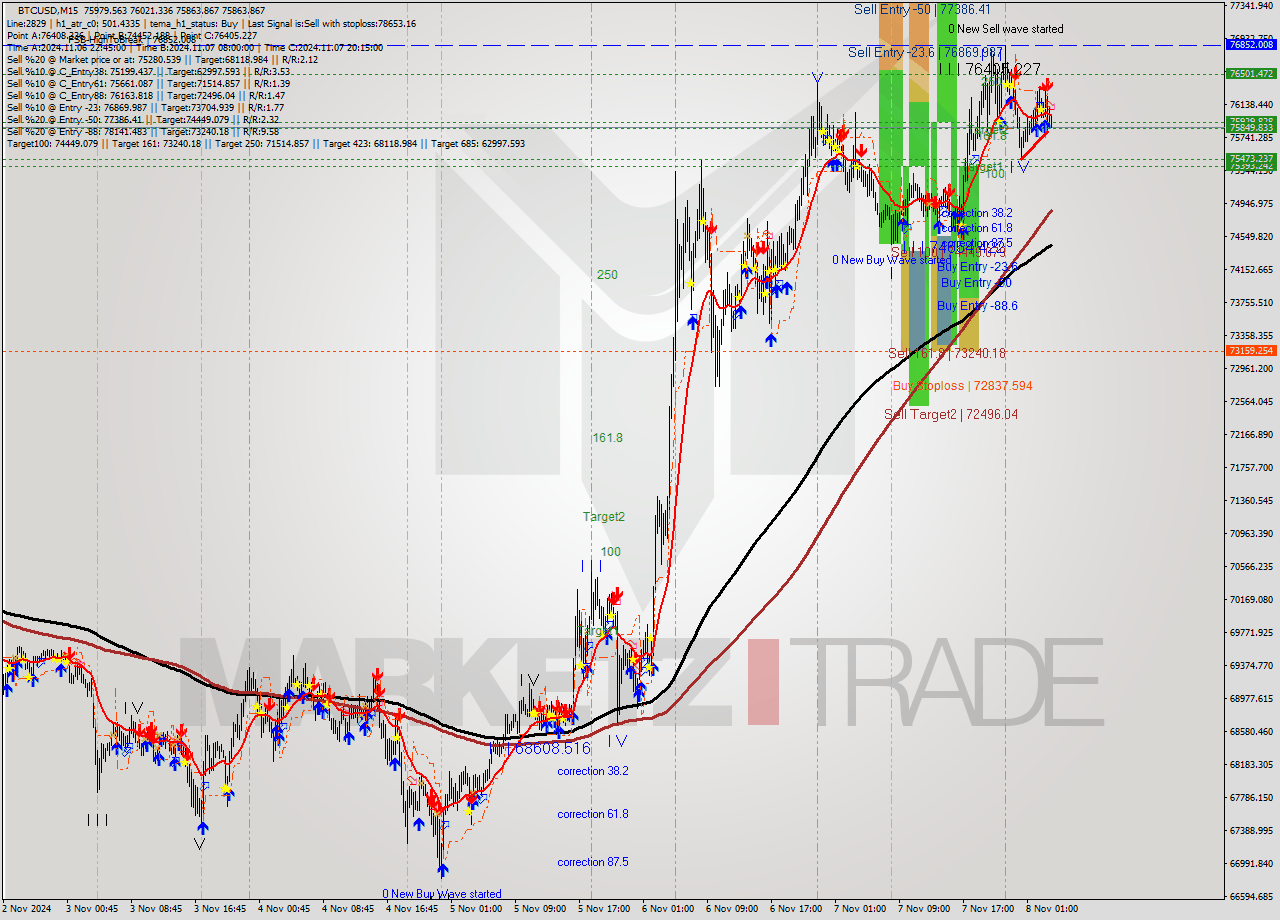Click the blue 76852.008 price tag
Image resolution: width=1280 pixels, height=920 pixels.
pyautogui.click(x=1252, y=45)
